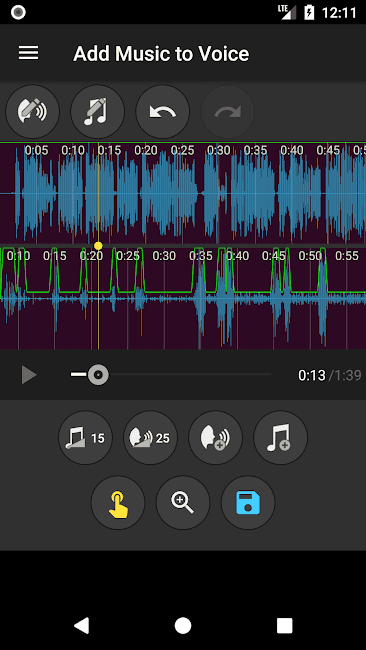The image size is (366, 650).
Task: Tap the 0:13 elapsed time readout
Action: coord(312,376)
